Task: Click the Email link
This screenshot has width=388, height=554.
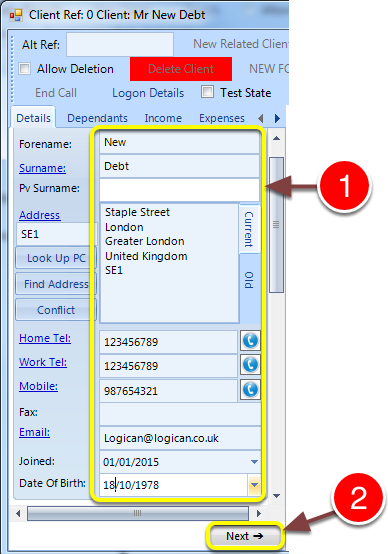Action: [34, 432]
